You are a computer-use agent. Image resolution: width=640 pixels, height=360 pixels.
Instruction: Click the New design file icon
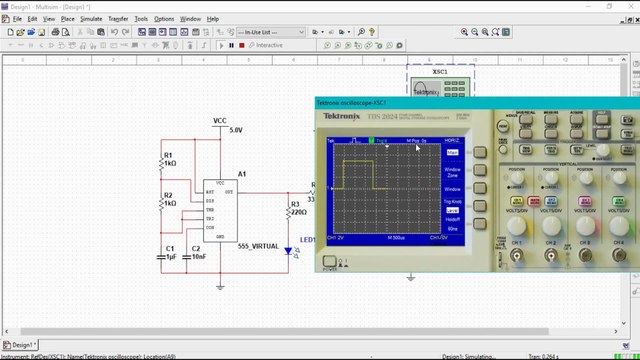(x=11, y=32)
